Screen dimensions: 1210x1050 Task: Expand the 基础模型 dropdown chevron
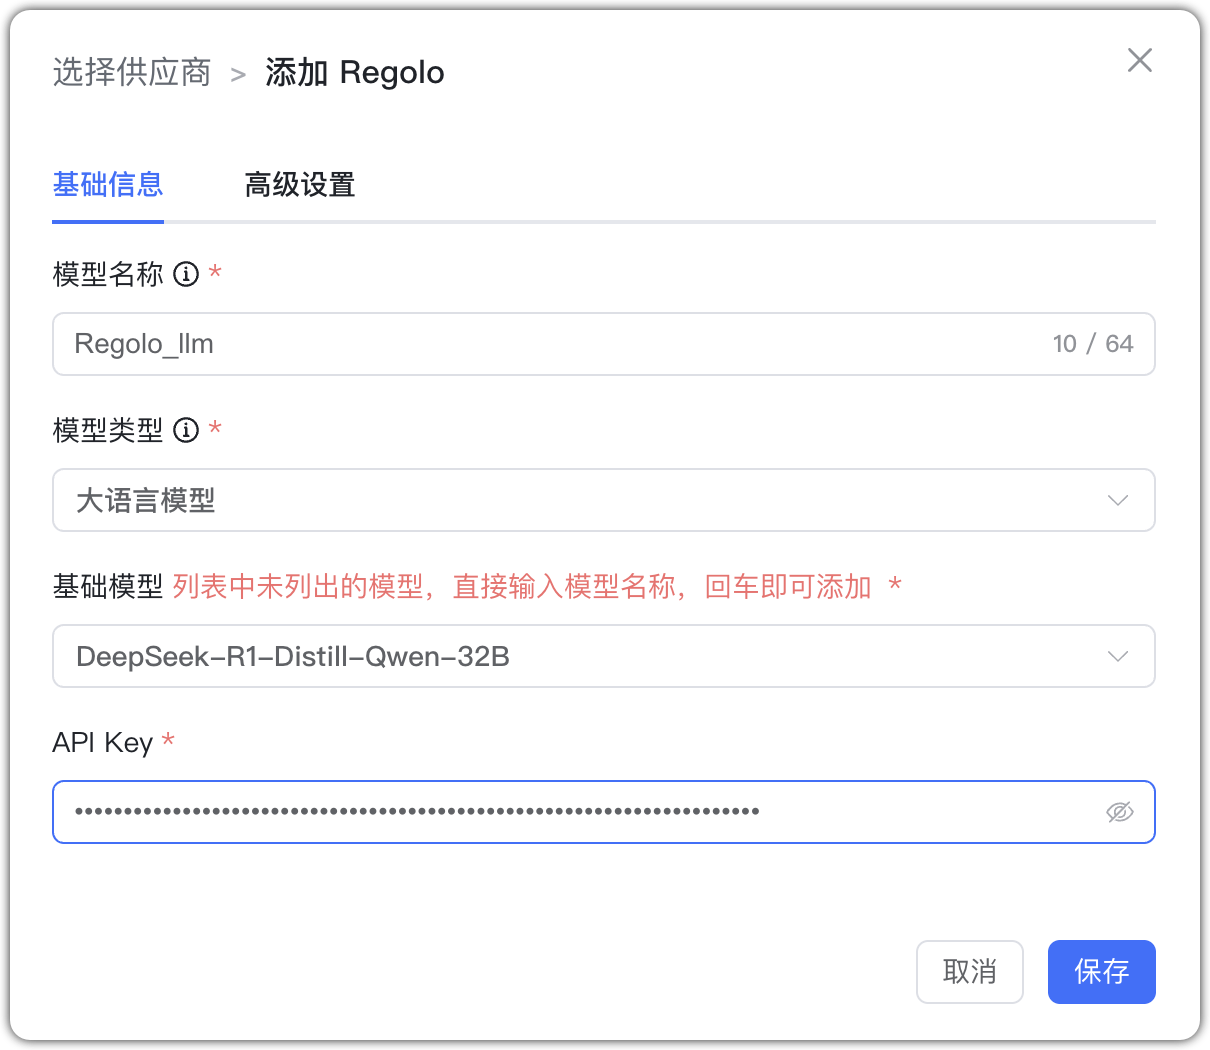click(x=1117, y=656)
